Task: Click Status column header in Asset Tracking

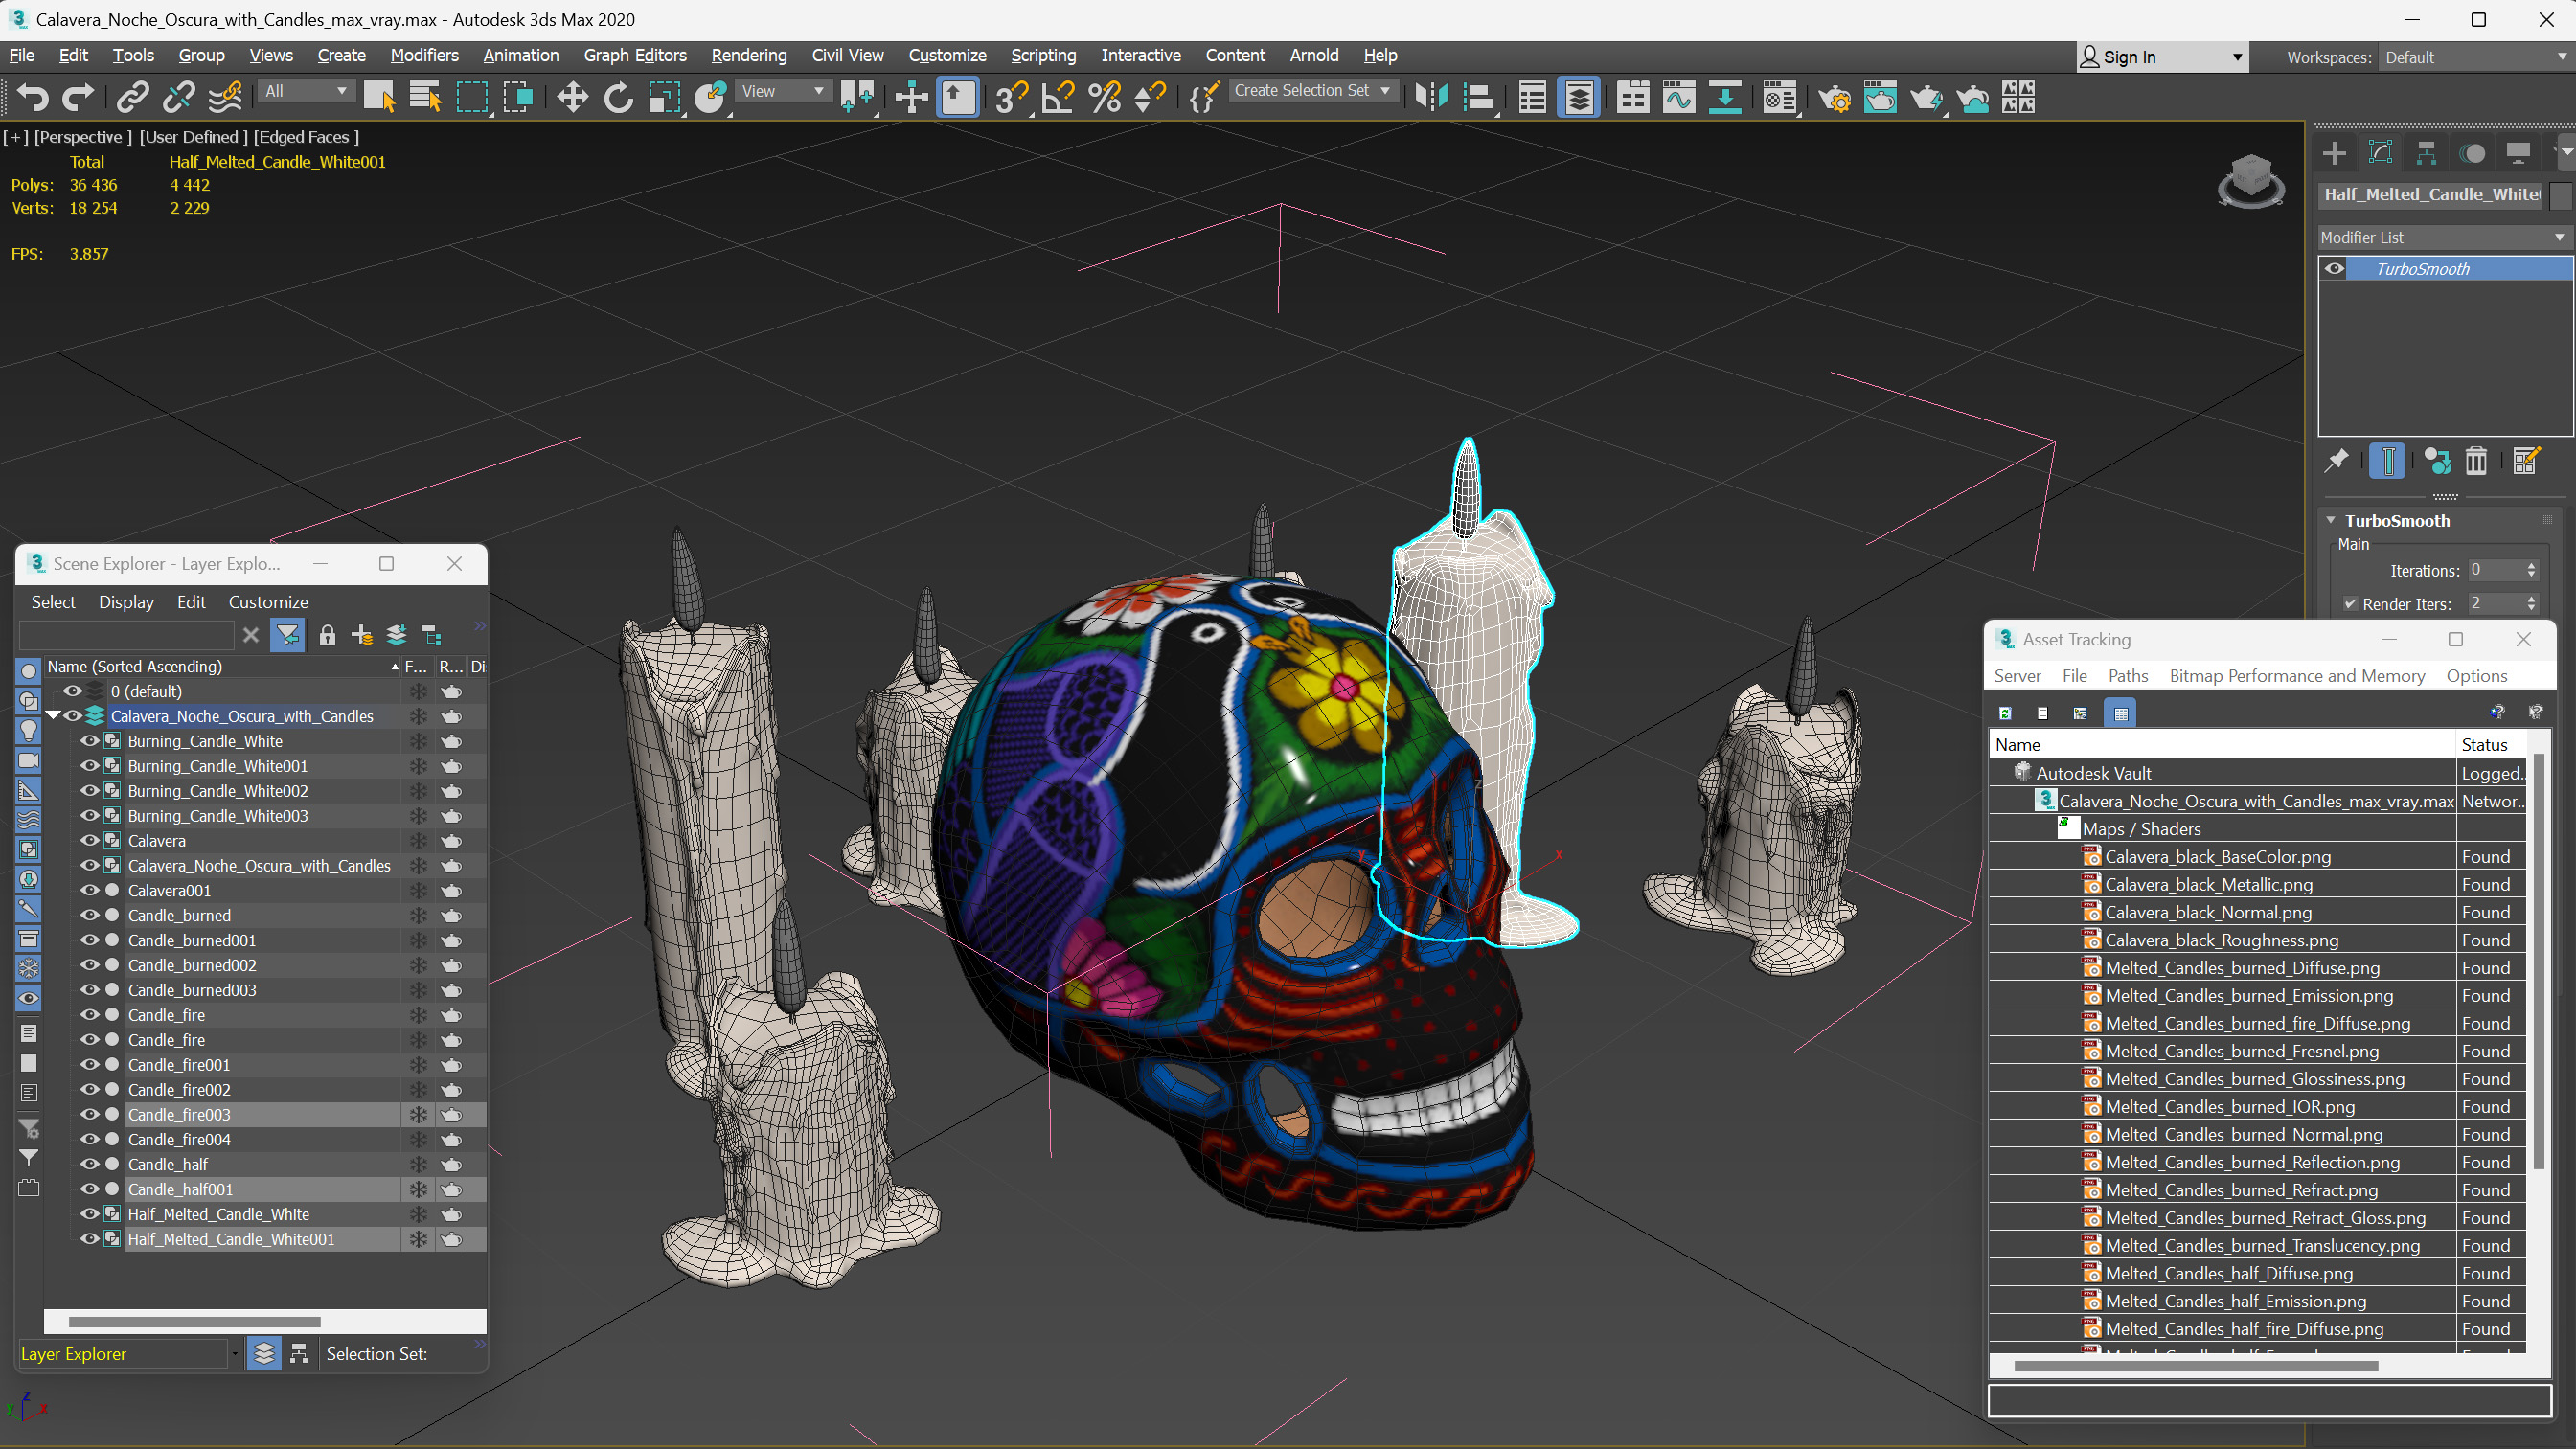Action: click(x=2491, y=744)
